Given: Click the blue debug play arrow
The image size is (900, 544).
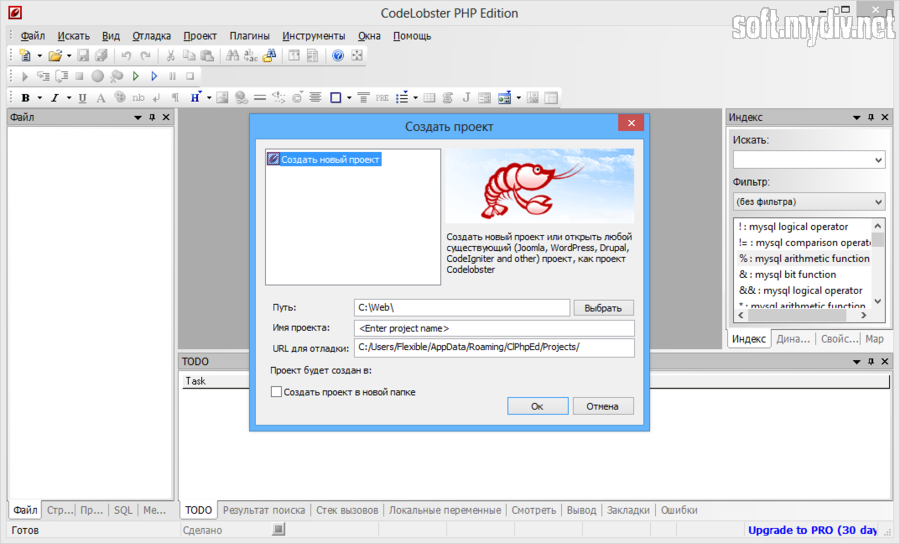Looking at the screenshot, I should pyautogui.click(x=154, y=76).
